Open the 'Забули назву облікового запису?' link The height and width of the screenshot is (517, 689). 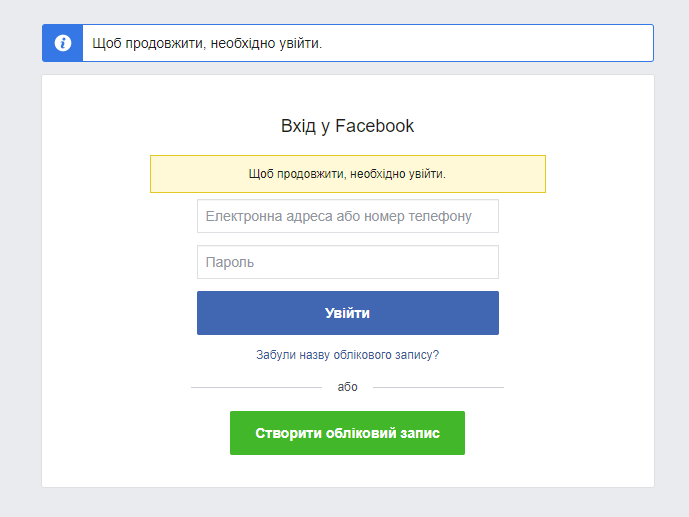(x=347, y=355)
